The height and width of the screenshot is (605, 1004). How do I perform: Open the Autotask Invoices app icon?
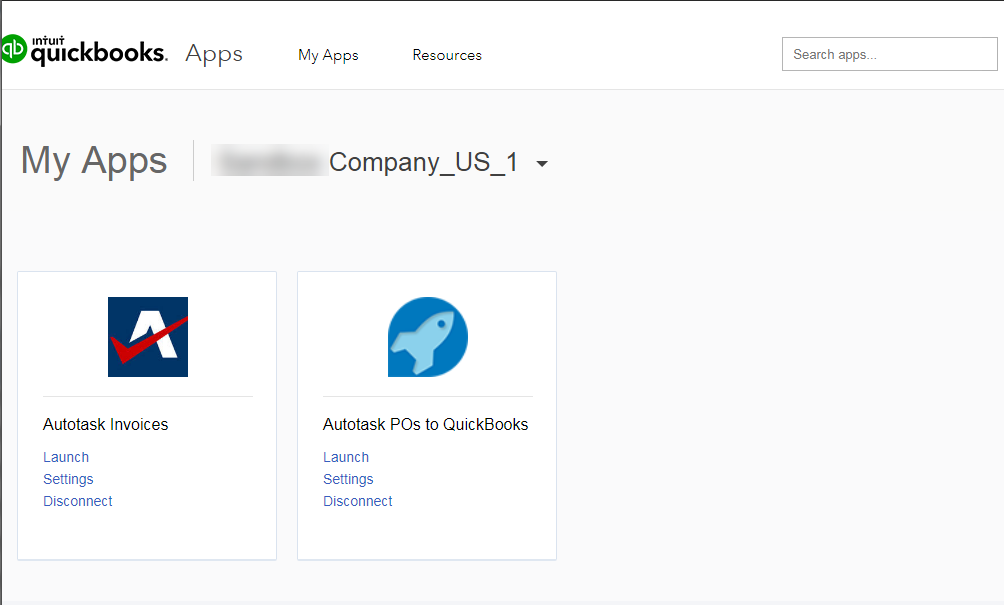148,337
